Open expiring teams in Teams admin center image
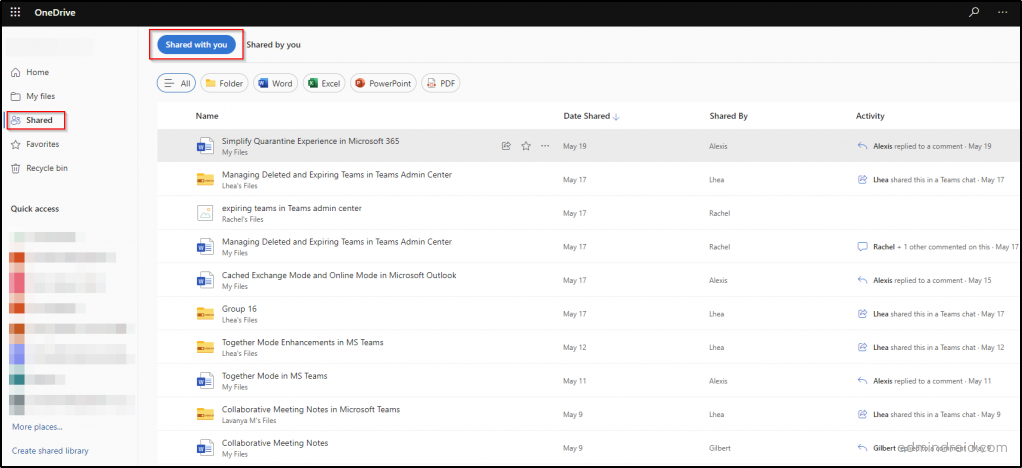 291,208
